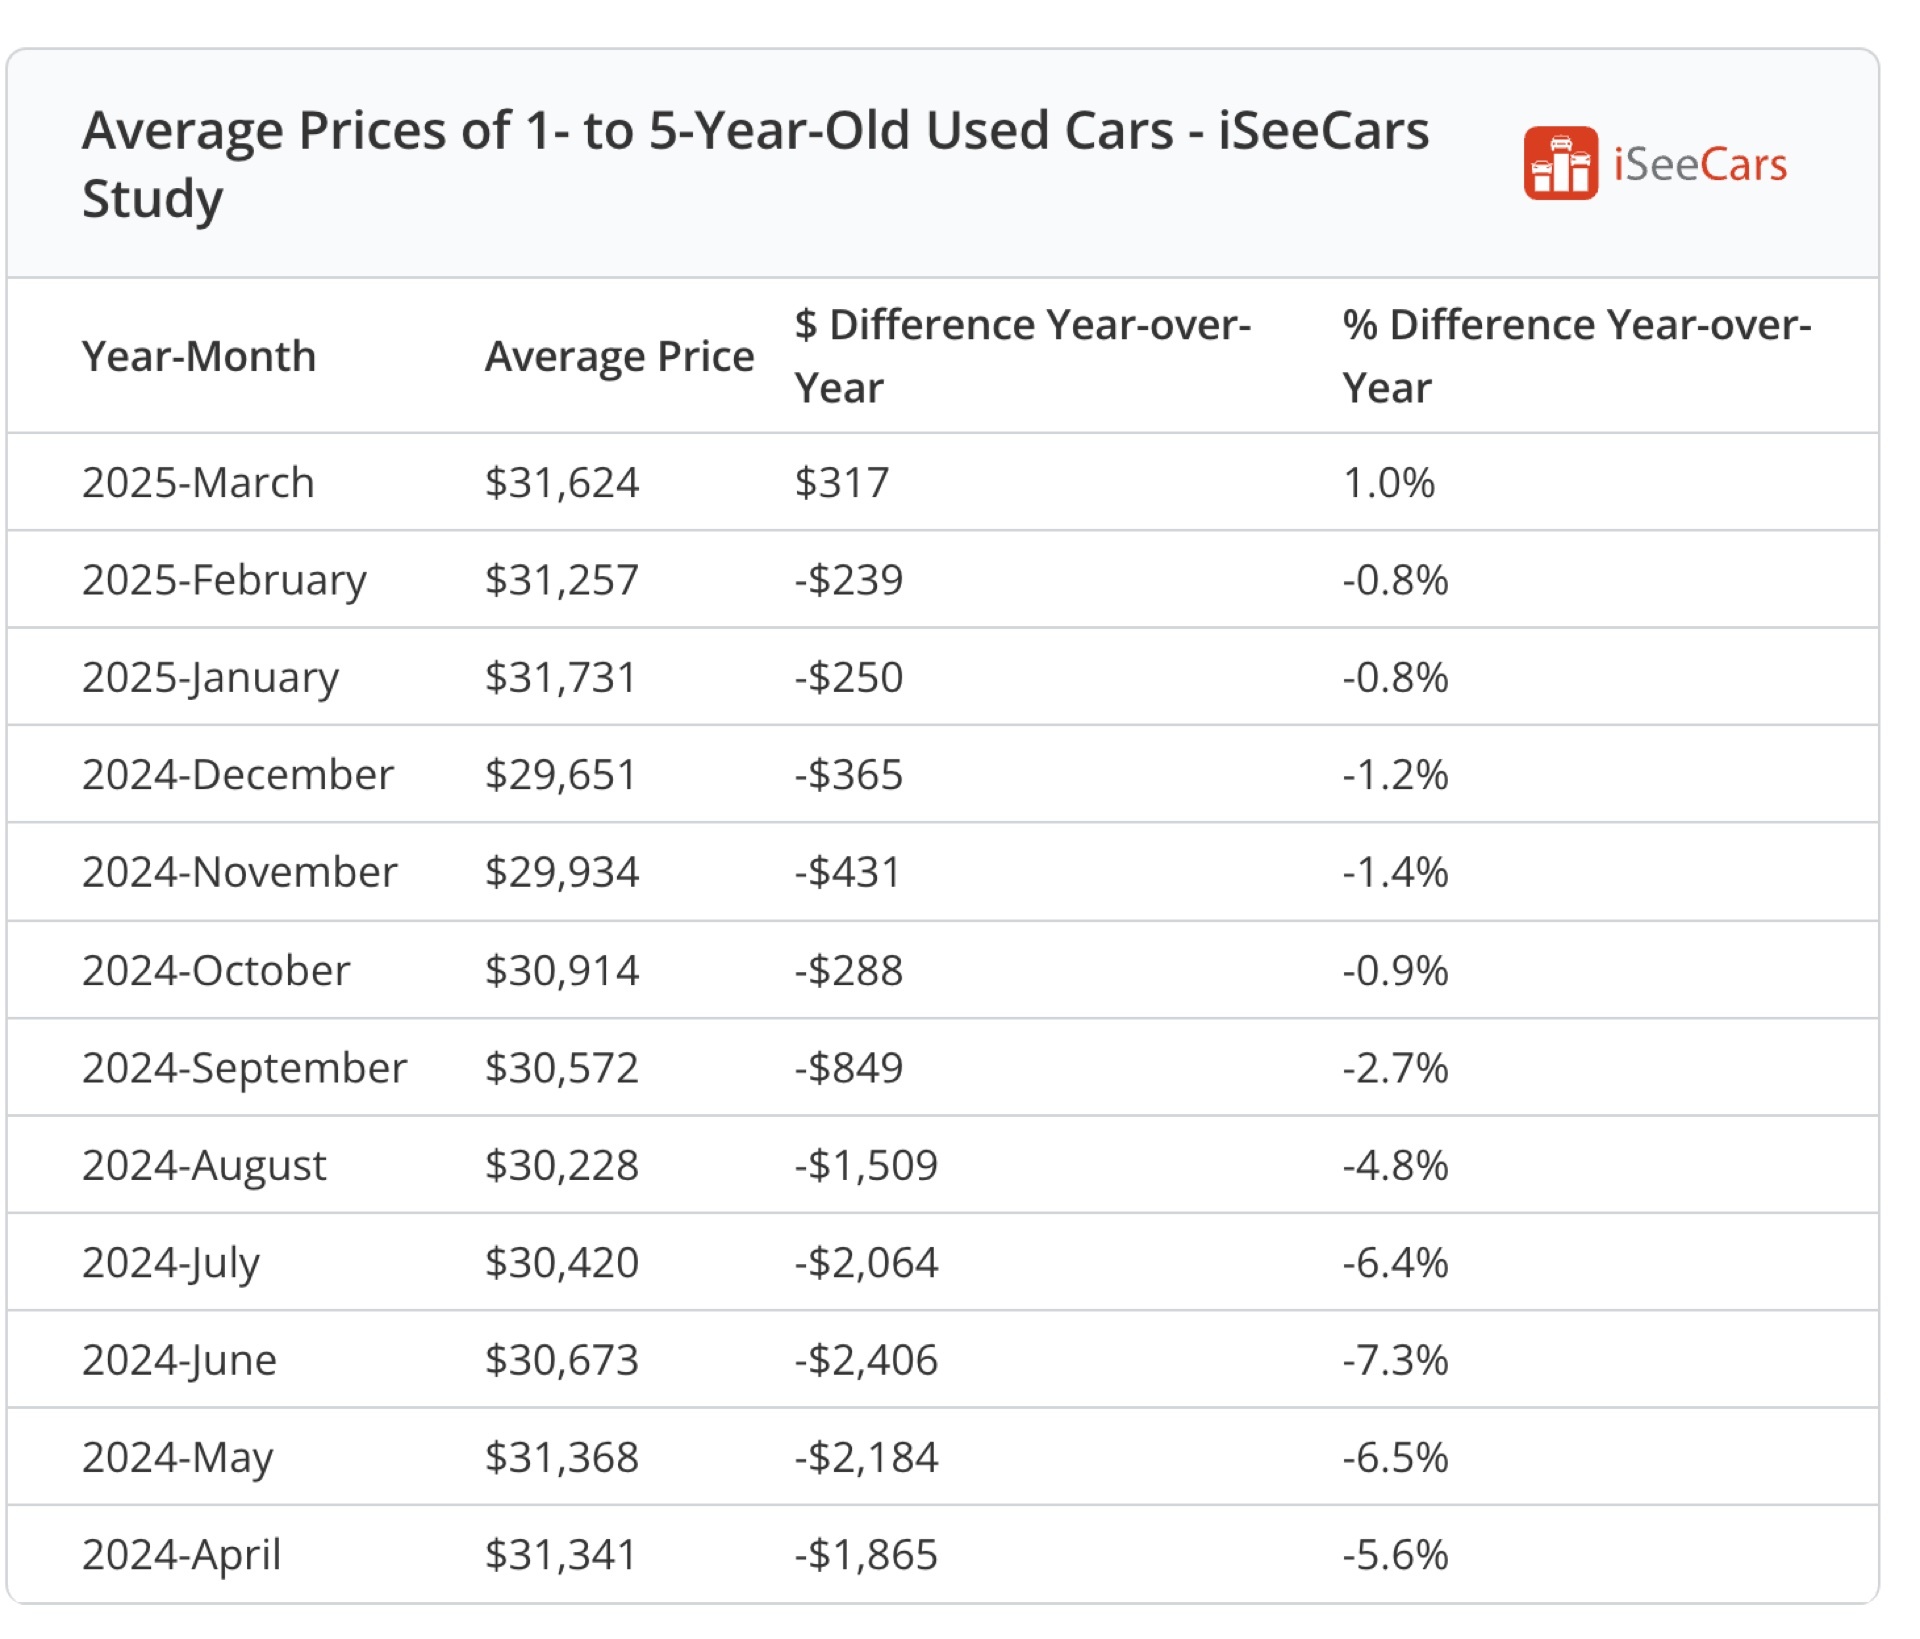Click the $31,368 price for May
Image resolution: width=1920 pixels, height=1639 pixels.
pos(562,1458)
